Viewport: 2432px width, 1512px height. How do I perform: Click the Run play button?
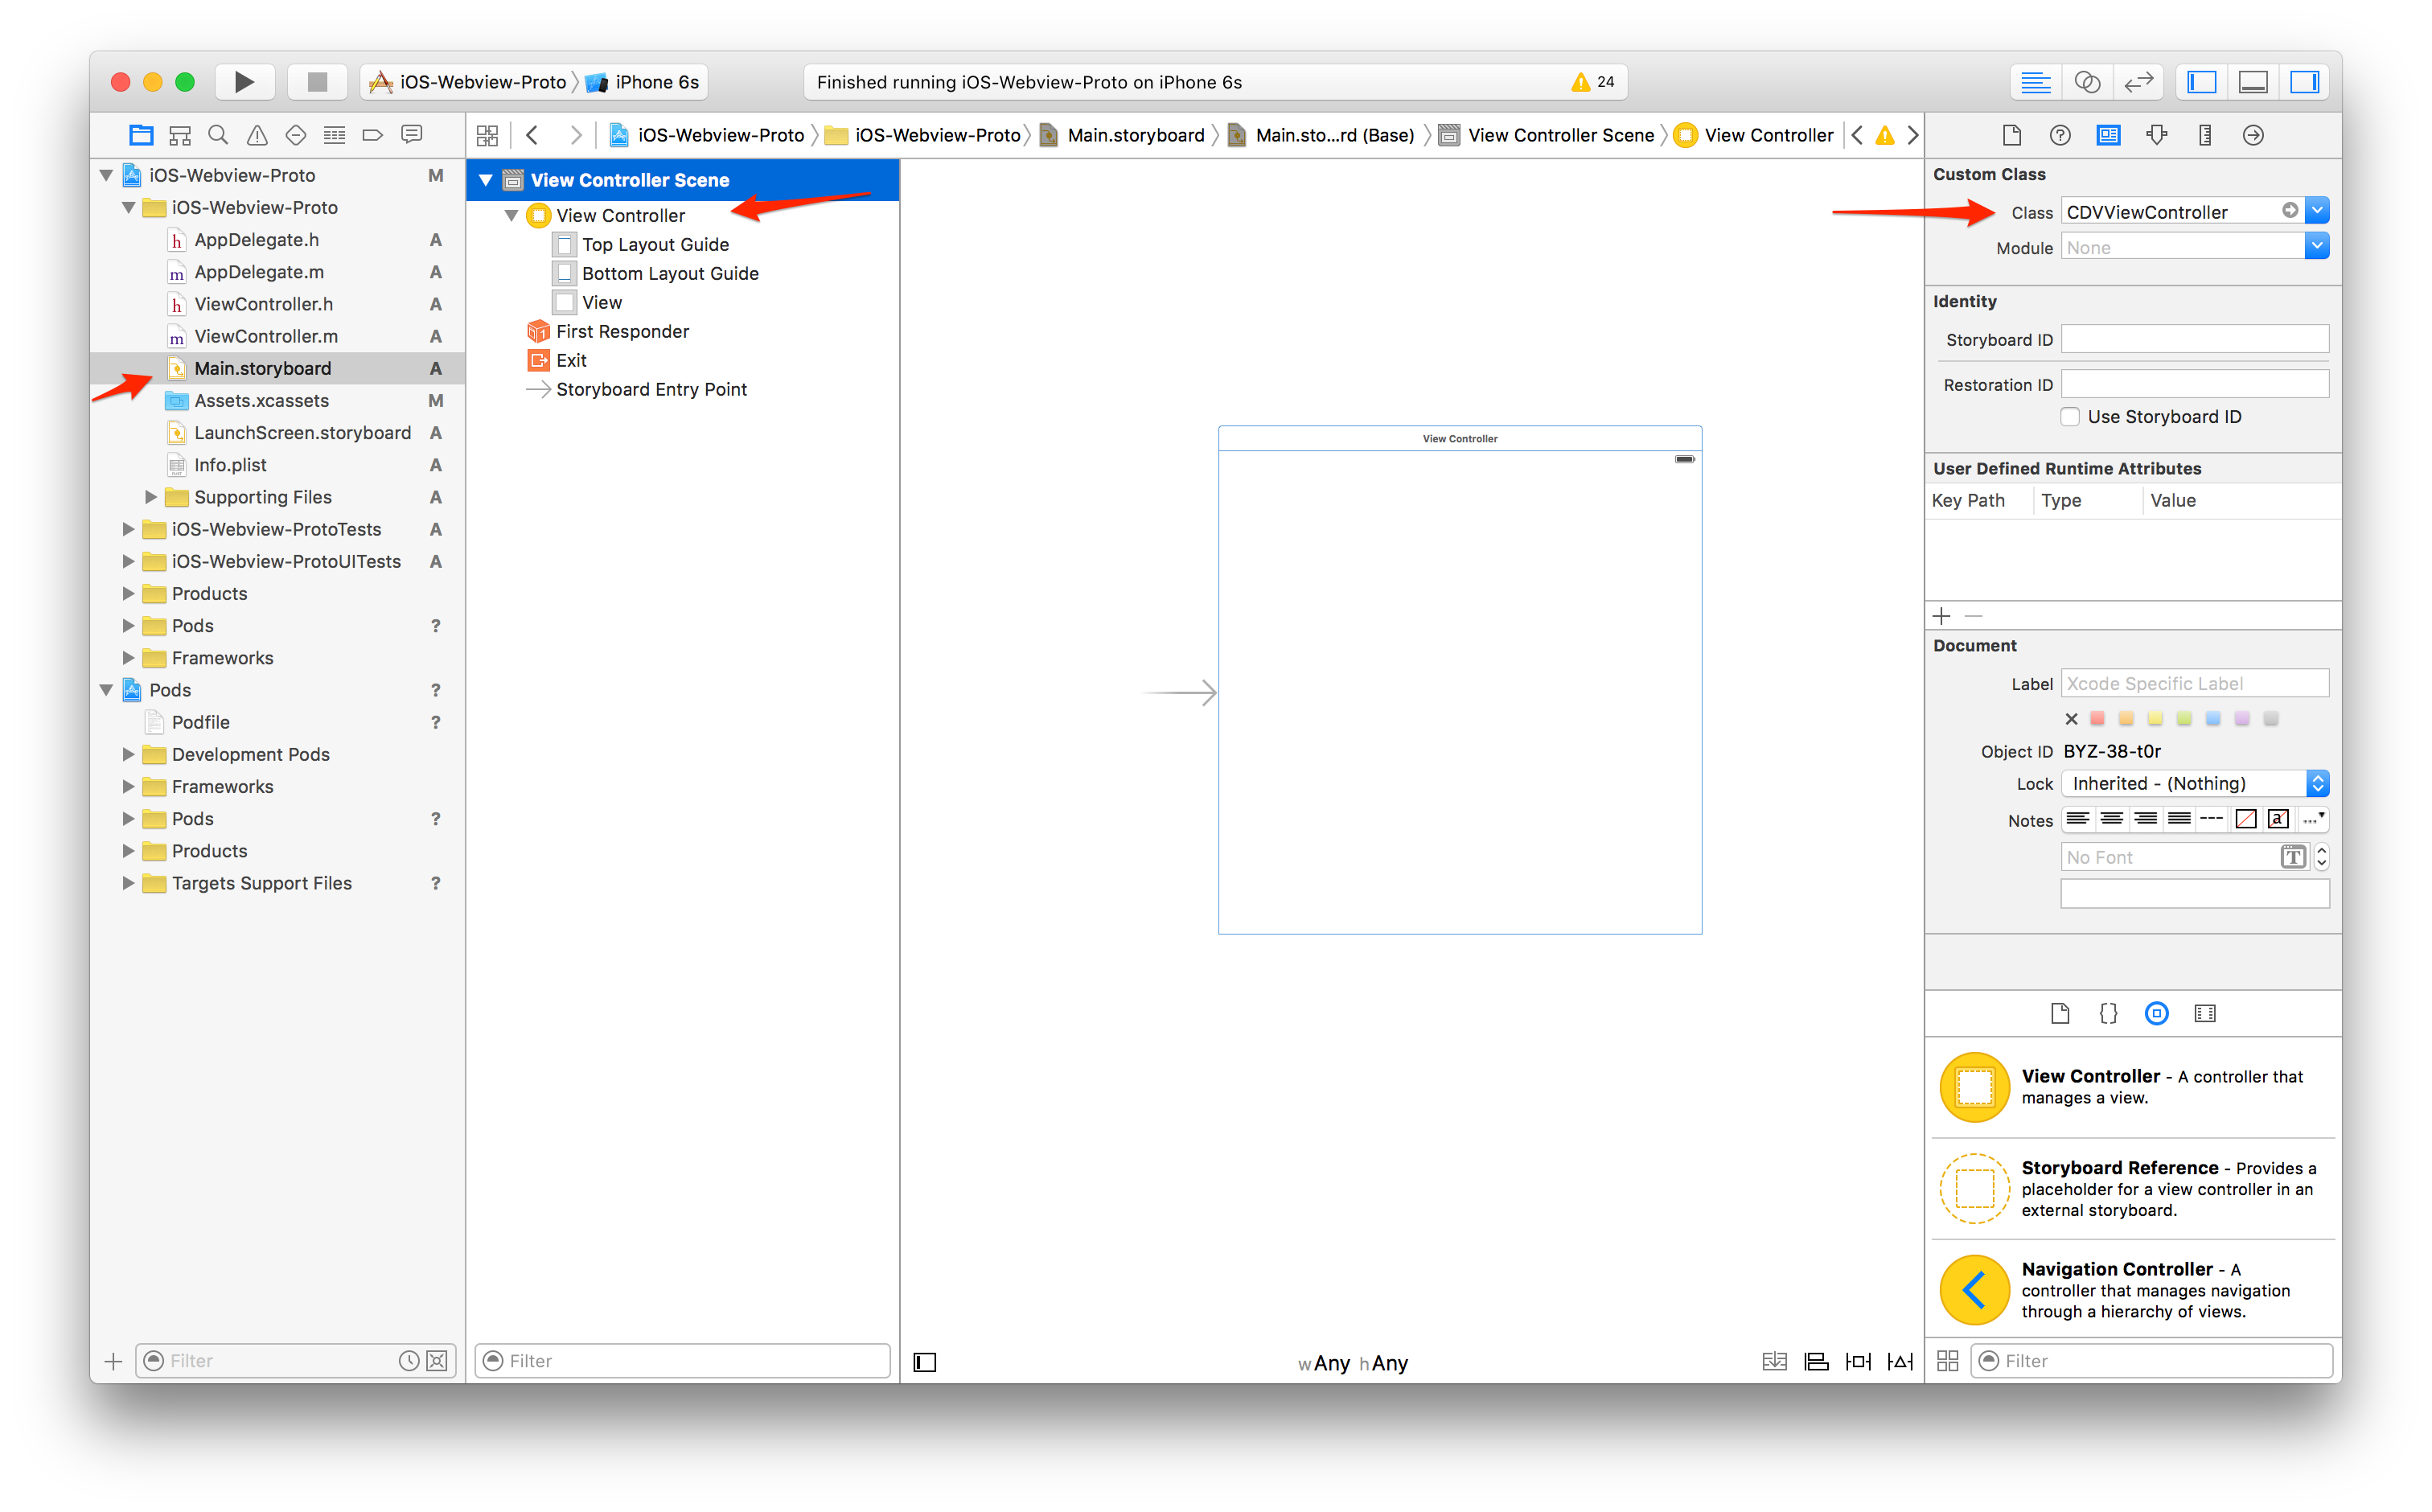point(243,82)
